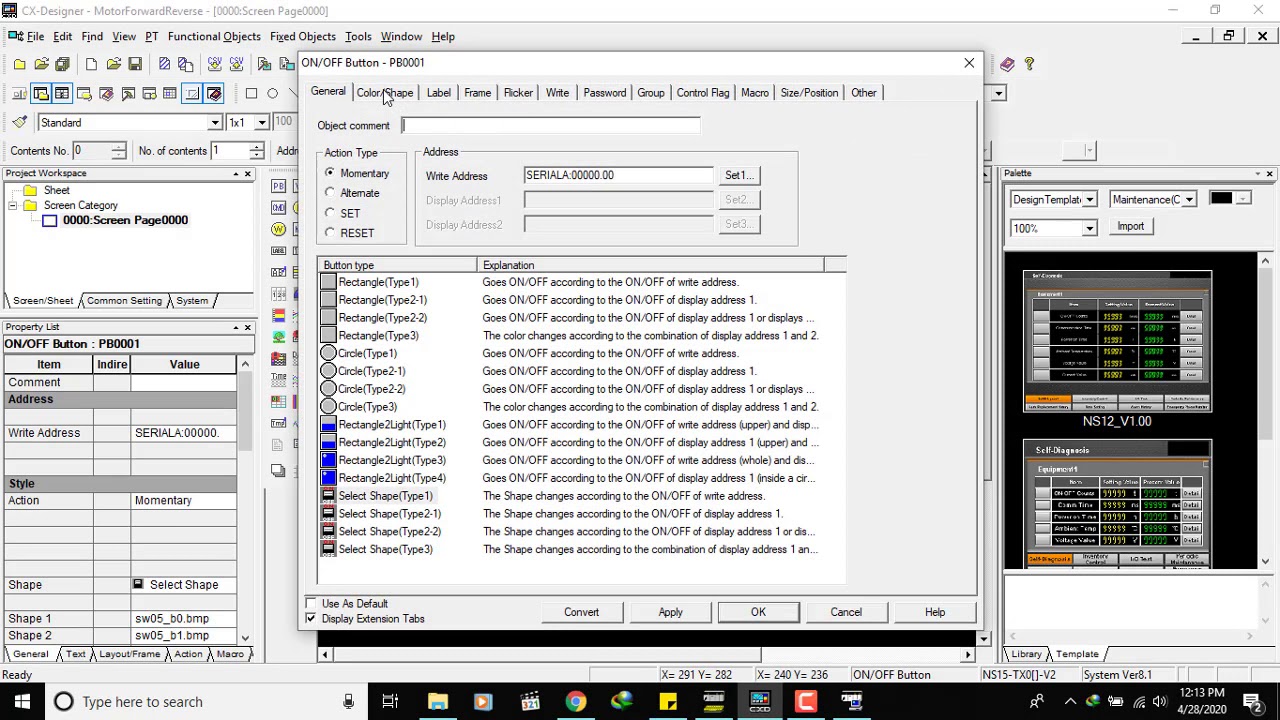Viewport: 1280px width, 720px height.
Task: Click the Apply button
Action: pos(671,612)
